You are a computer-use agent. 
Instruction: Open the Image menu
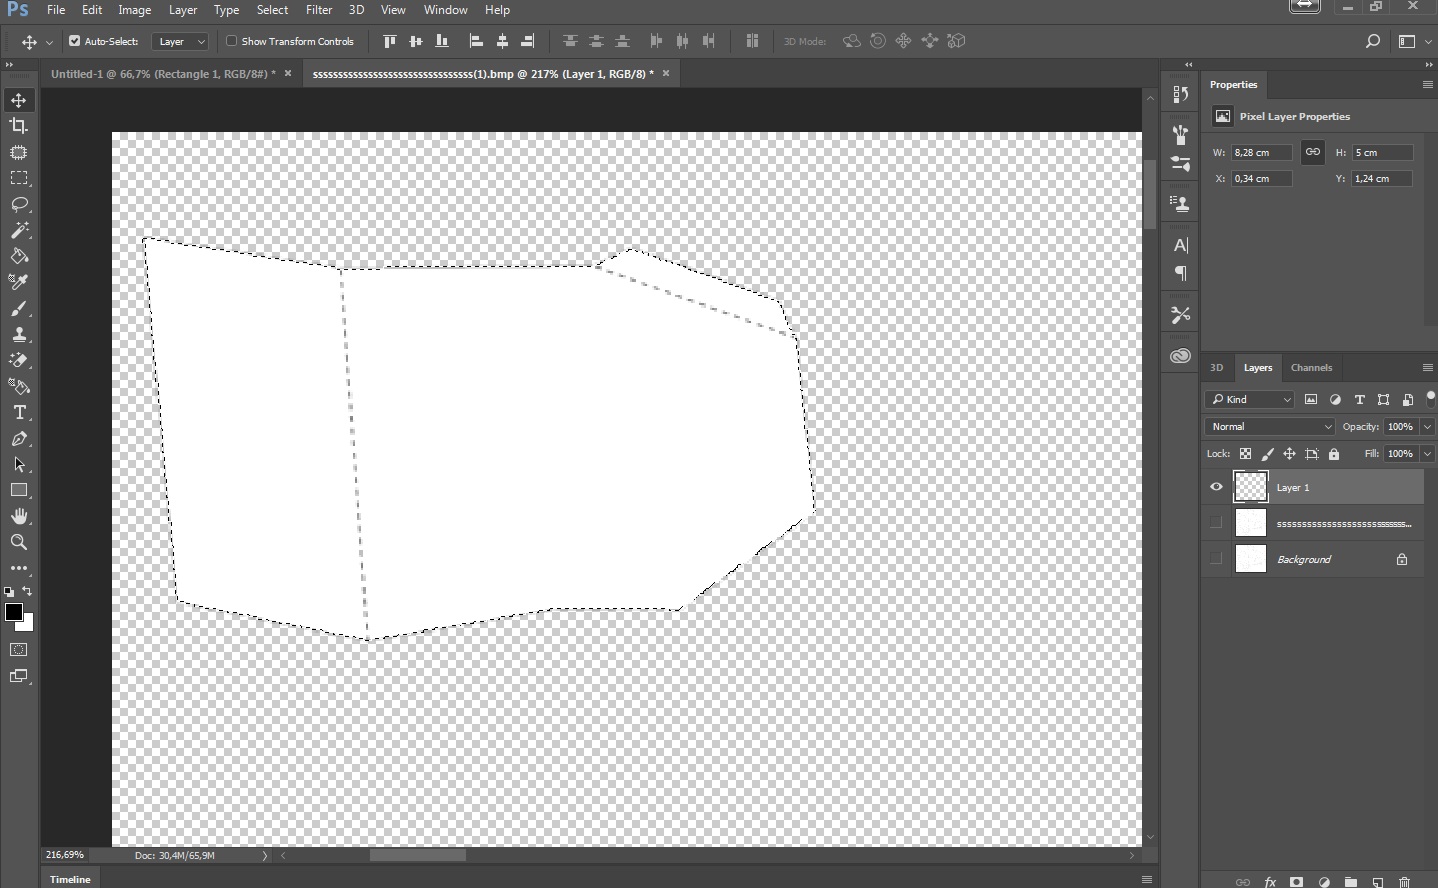[x=135, y=10]
